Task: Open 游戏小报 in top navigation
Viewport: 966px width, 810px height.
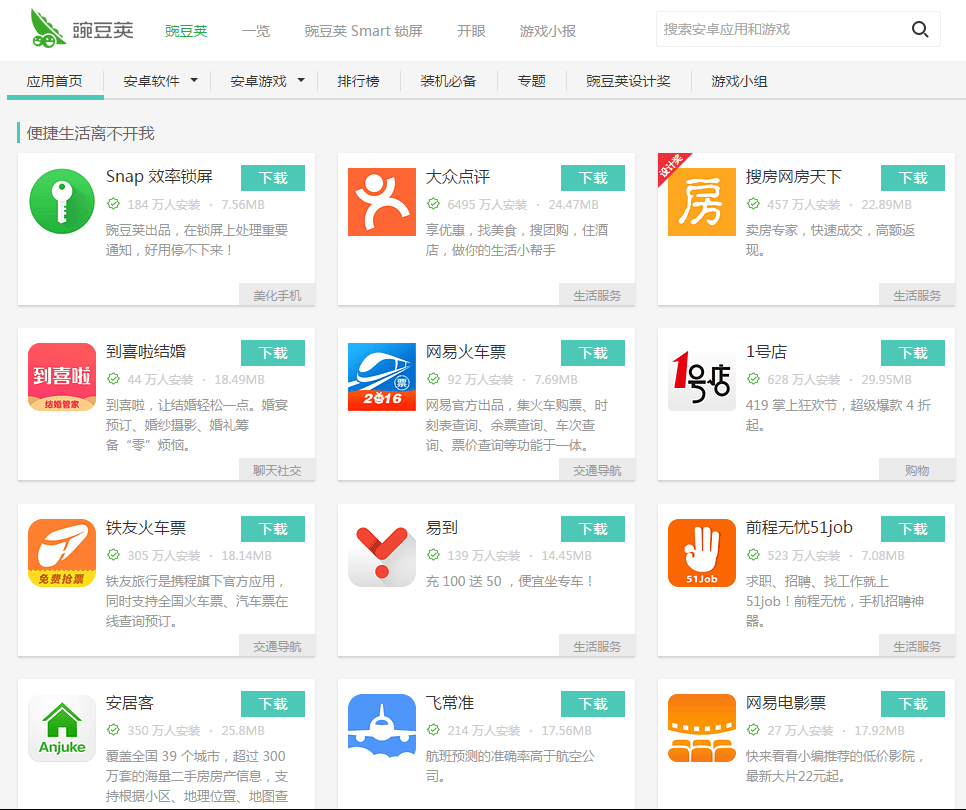Action: point(547,31)
